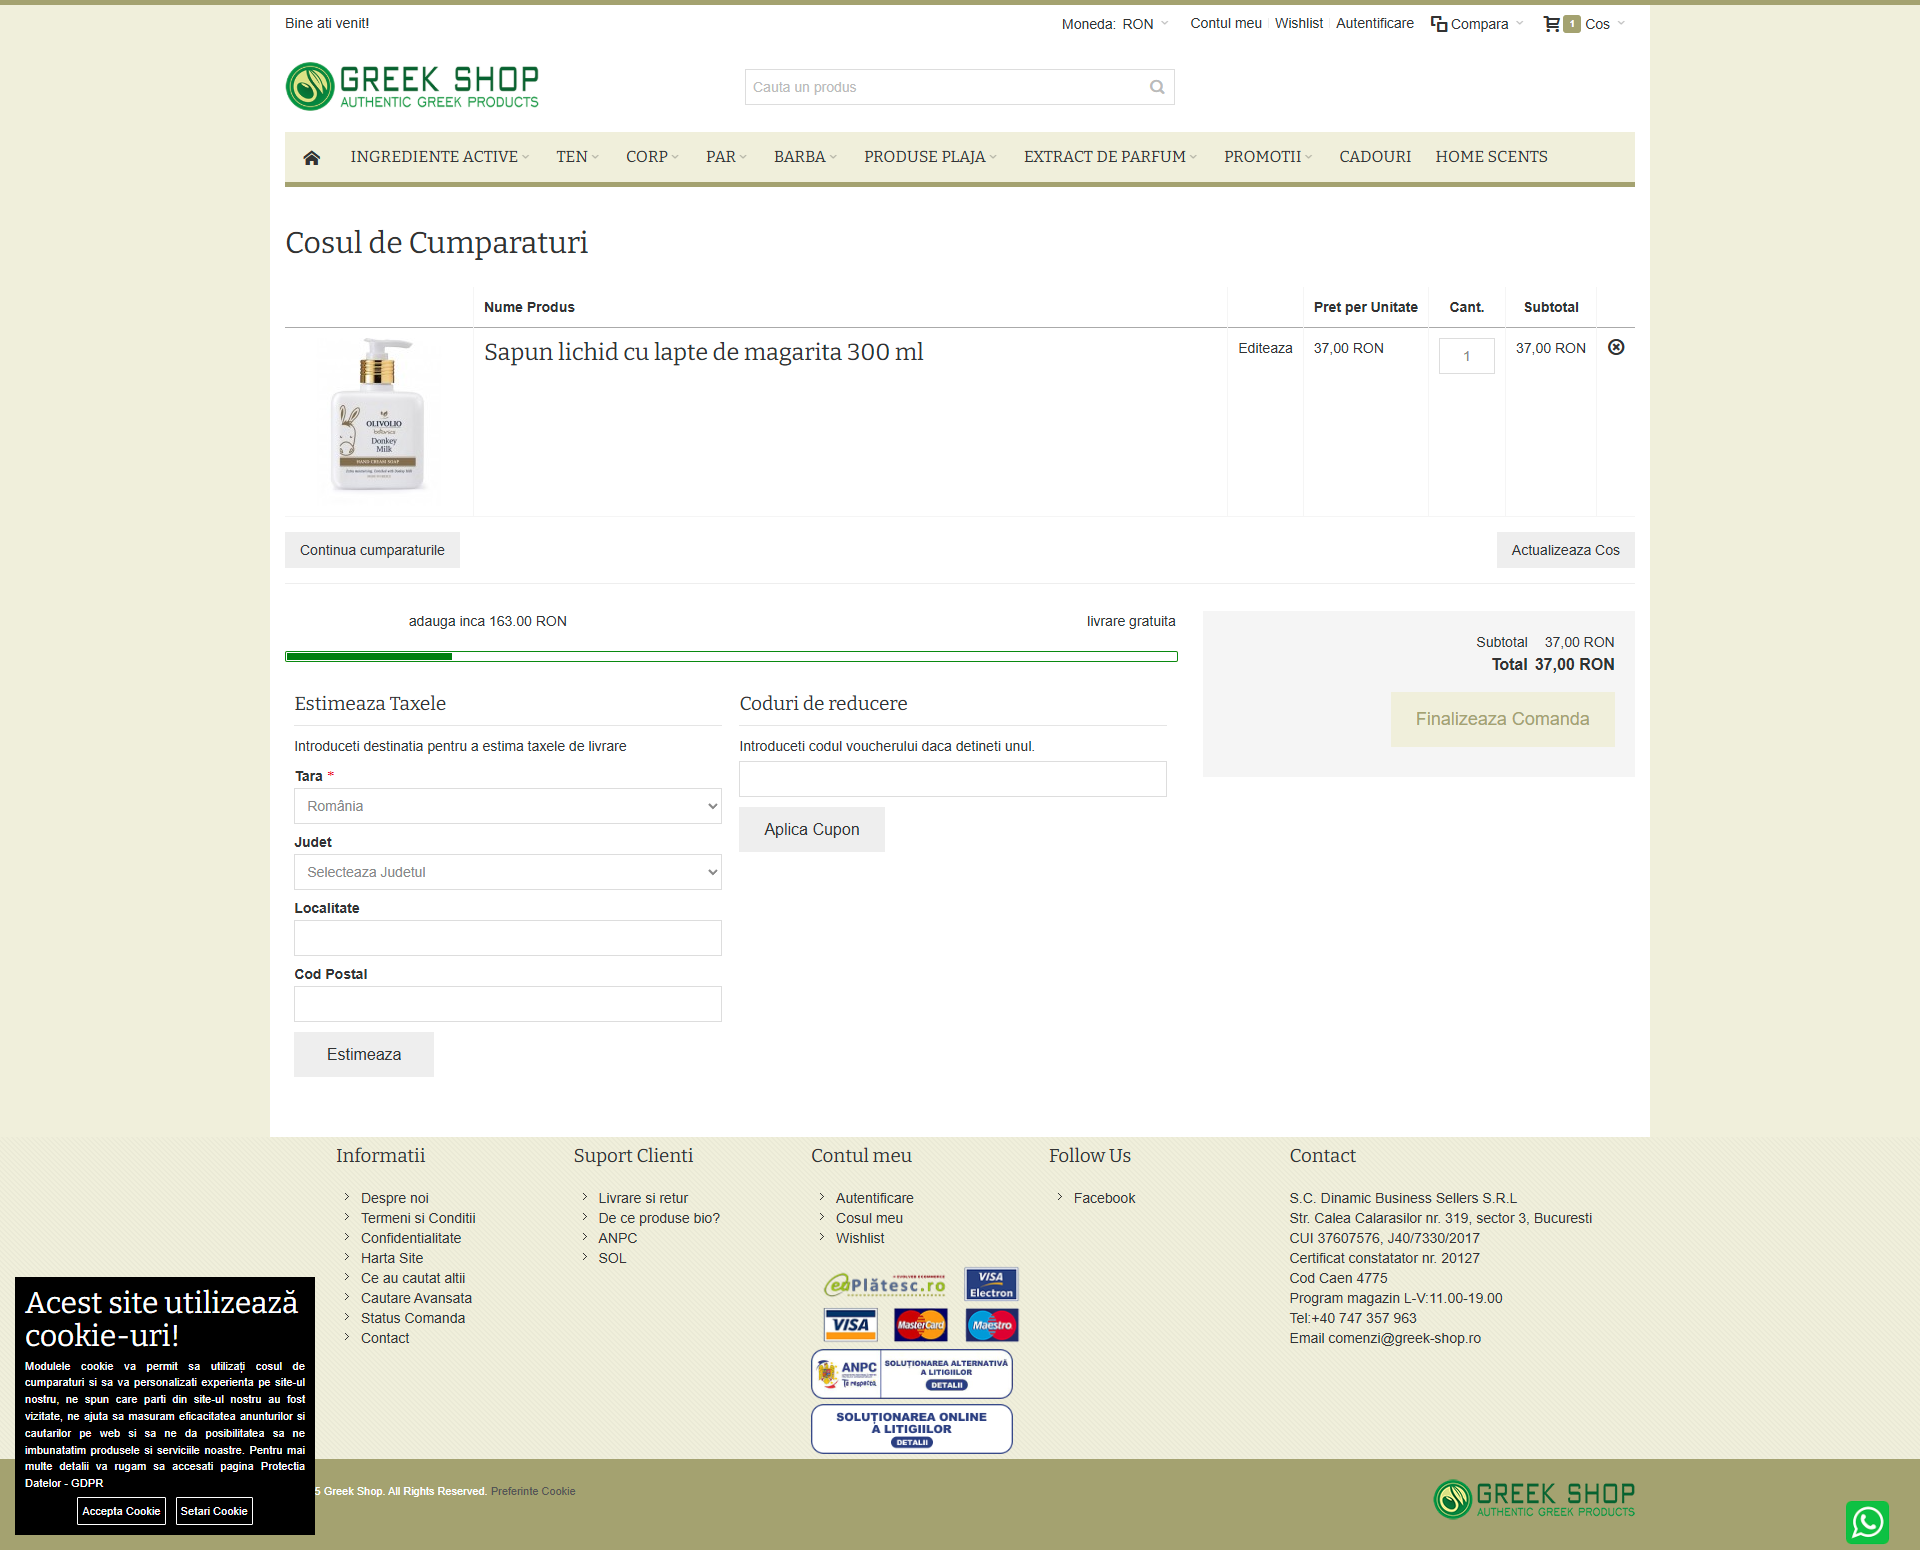Open WhatsApp chat icon
Screen dimensions: 1920x1550
pos(1867,1522)
